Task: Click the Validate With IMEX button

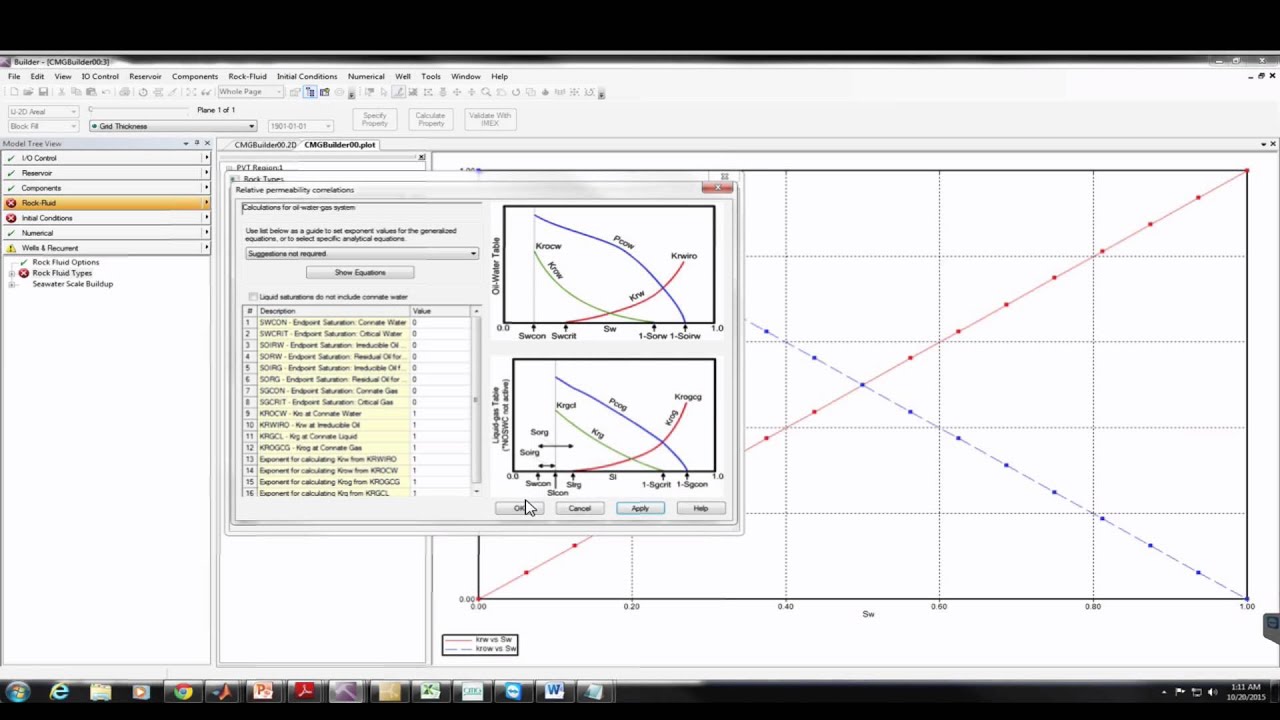Action: click(x=489, y=119)
